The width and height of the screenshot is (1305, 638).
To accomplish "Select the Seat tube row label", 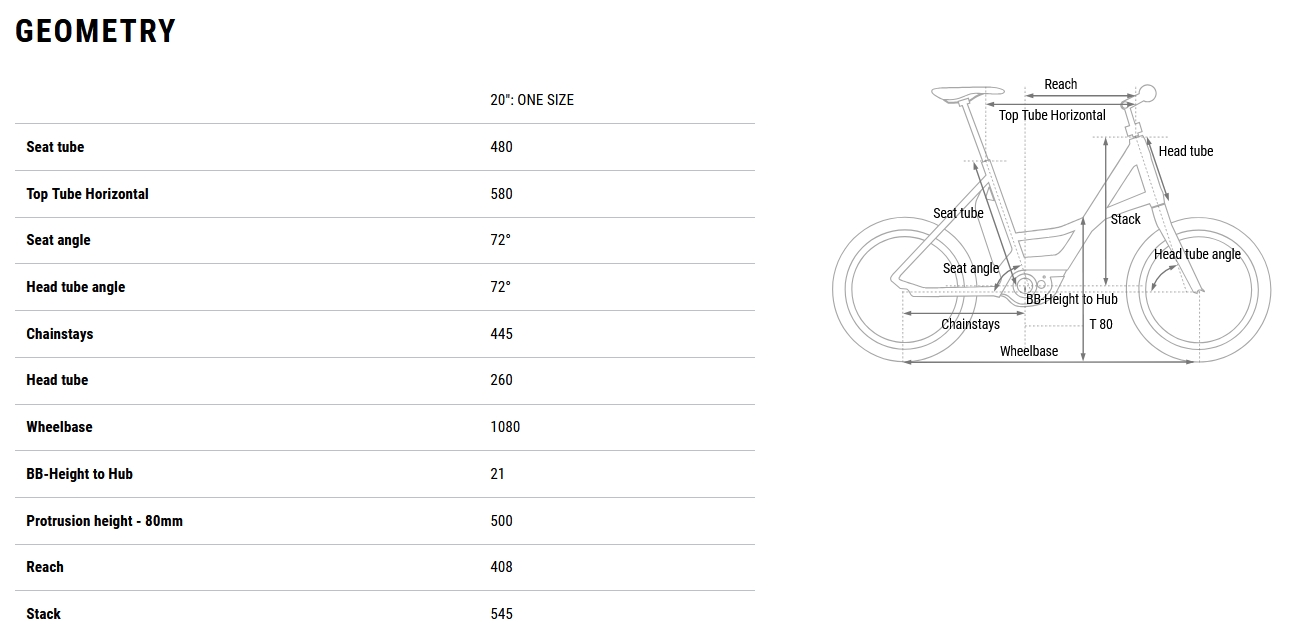I will point(55,147).
